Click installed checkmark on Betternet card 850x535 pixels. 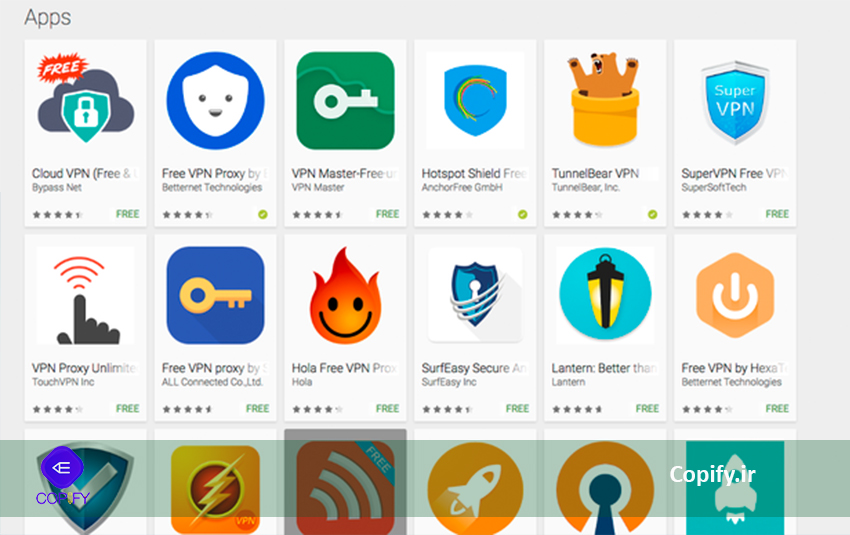(263, 215)
